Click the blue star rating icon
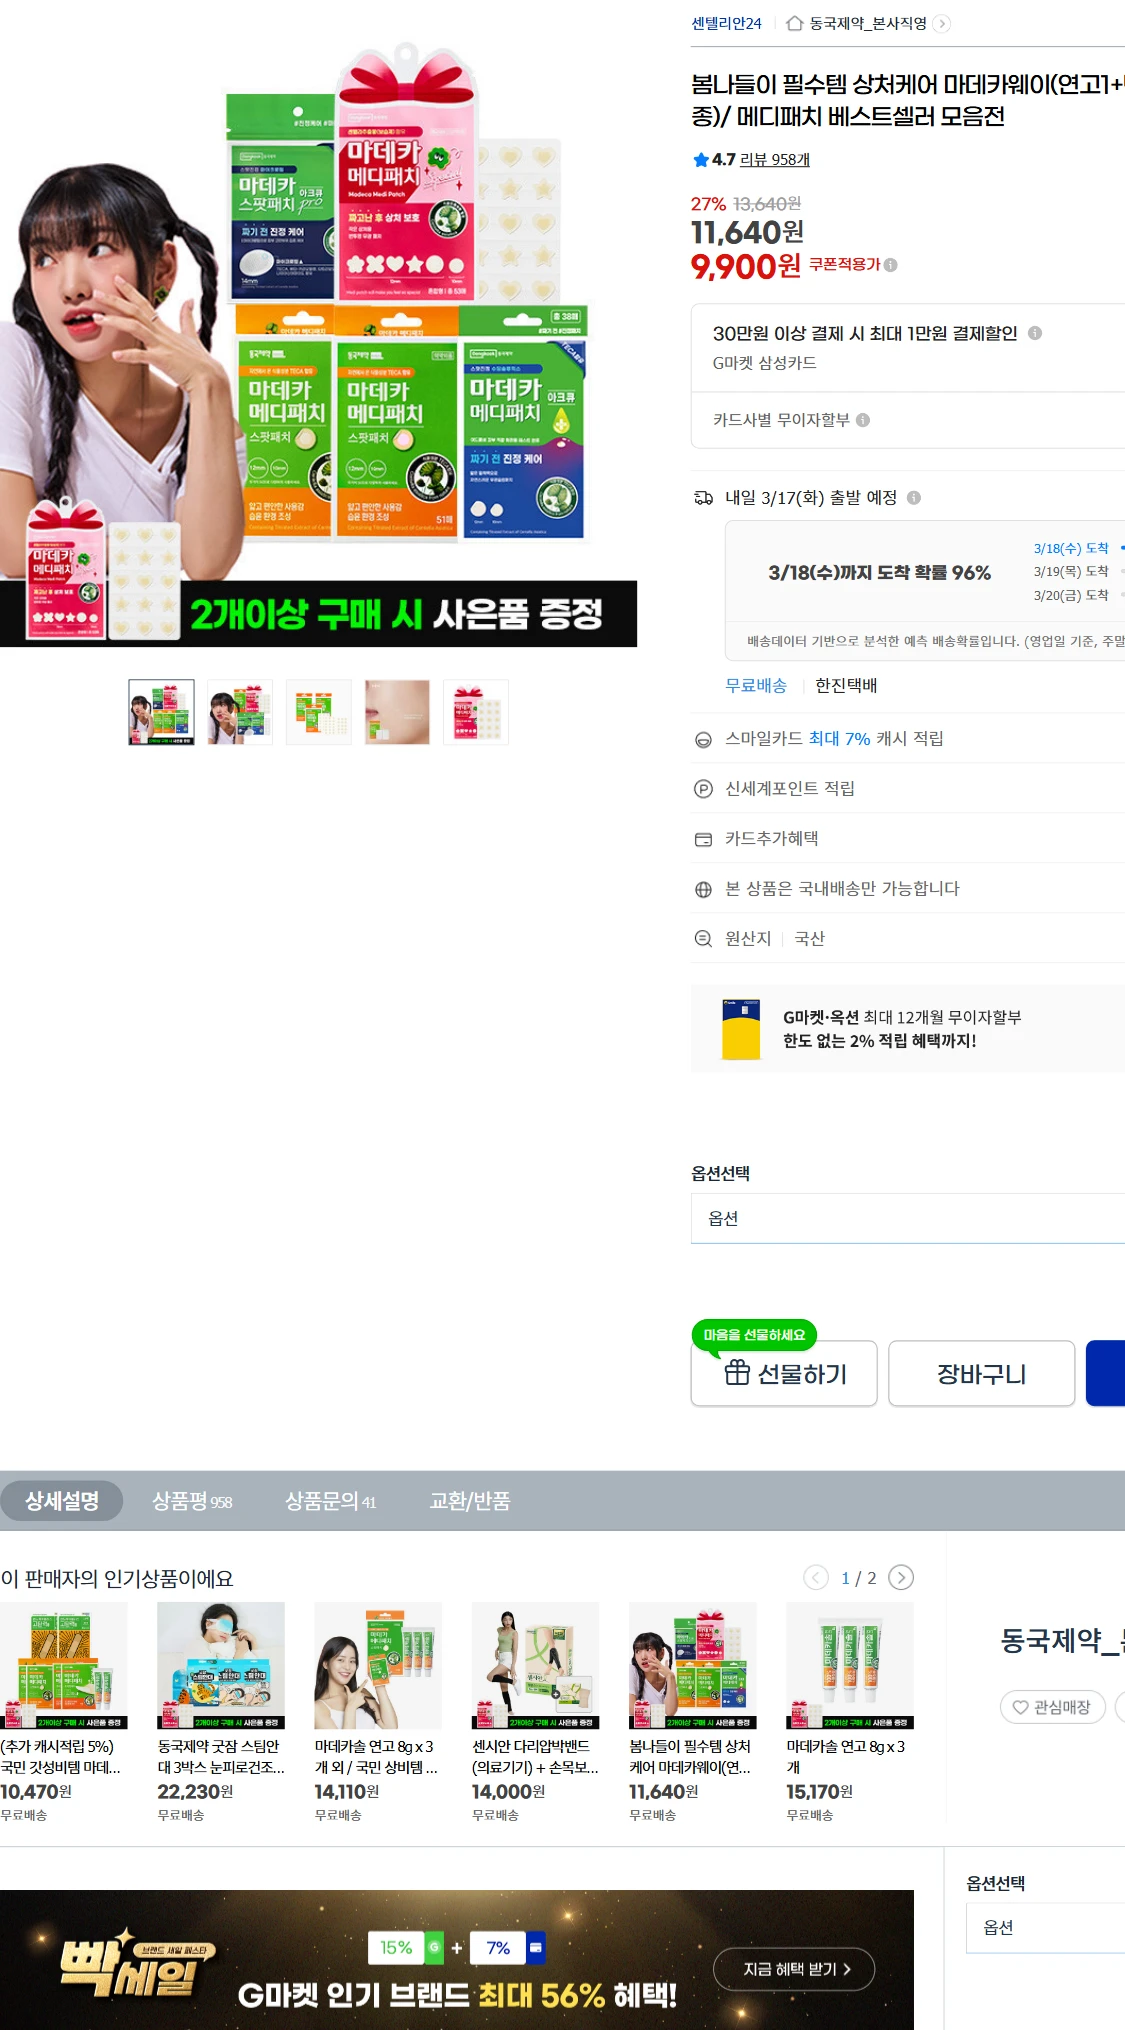The width and height of the screenshot is (1125, 2030). (700, 159)
